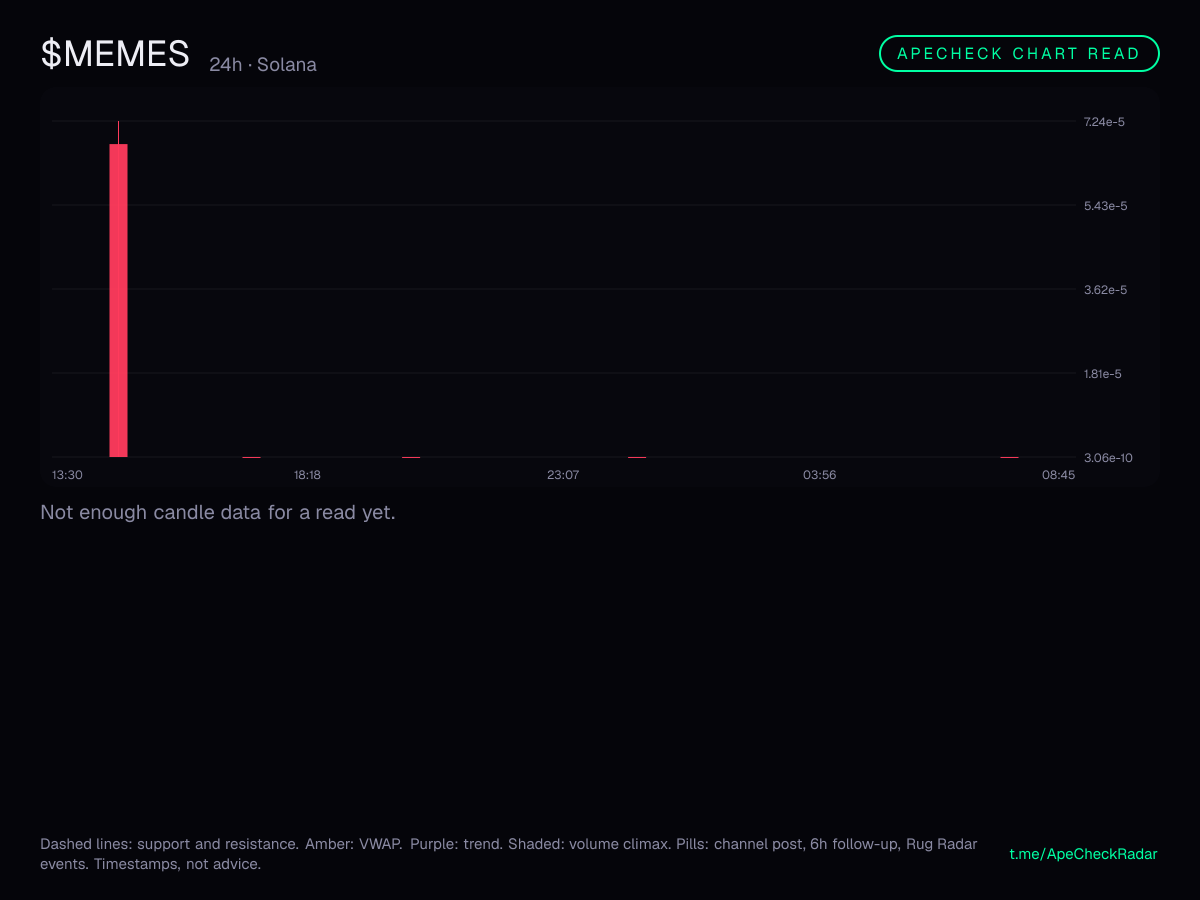This screenshot has height=900, width=1200.
Task: Click the red candle's upper wick
Action: coord(118,132)
